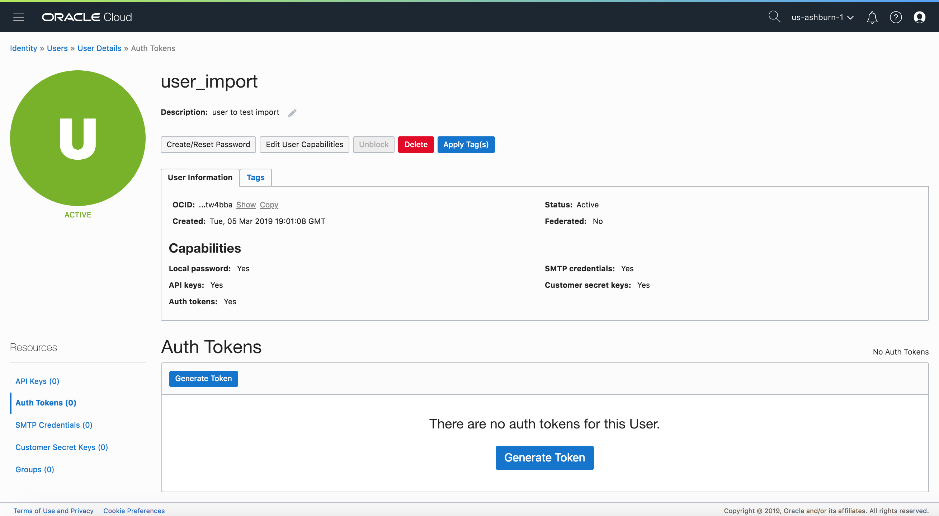Click the red Delete button
The image size is (939, 516).
click(416, 144)
